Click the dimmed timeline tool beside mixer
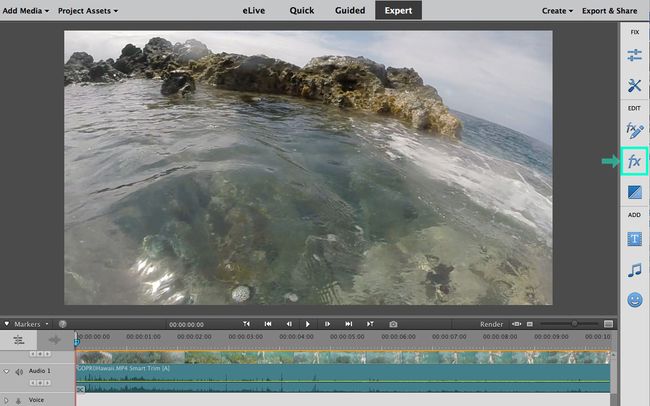The width and height of the screenshot is (650, 406). coord(55,340)
